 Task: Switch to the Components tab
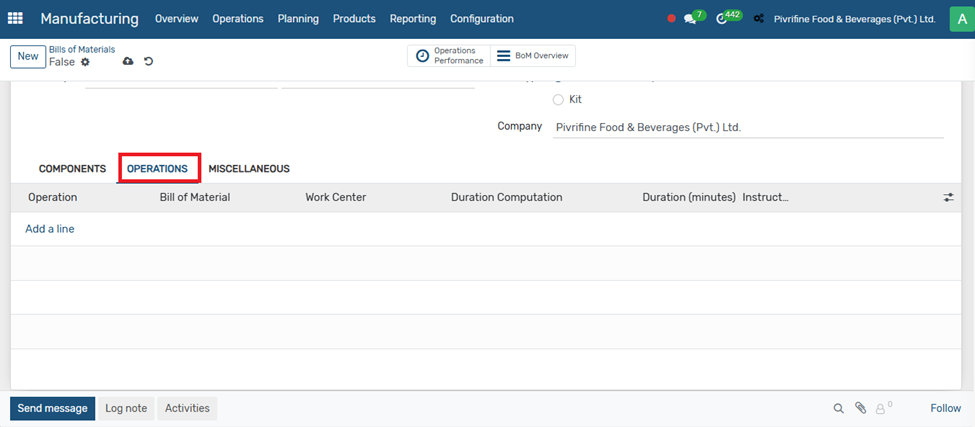point(72,169)
